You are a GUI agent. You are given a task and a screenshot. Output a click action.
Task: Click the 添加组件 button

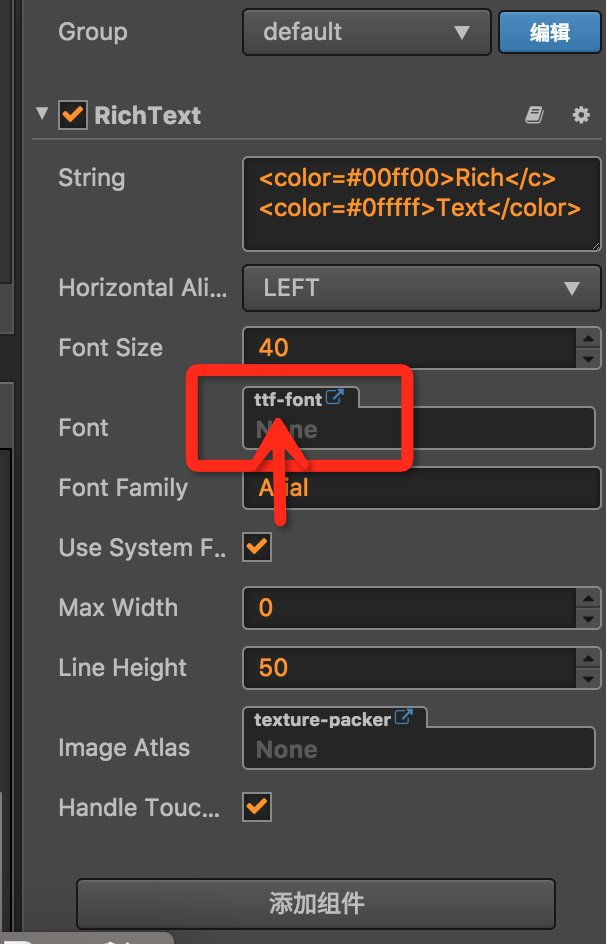tap(316, 904)
